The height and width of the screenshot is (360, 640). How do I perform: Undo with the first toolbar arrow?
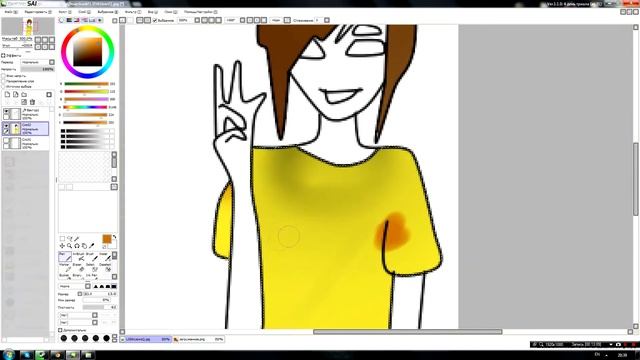point(122,20)
